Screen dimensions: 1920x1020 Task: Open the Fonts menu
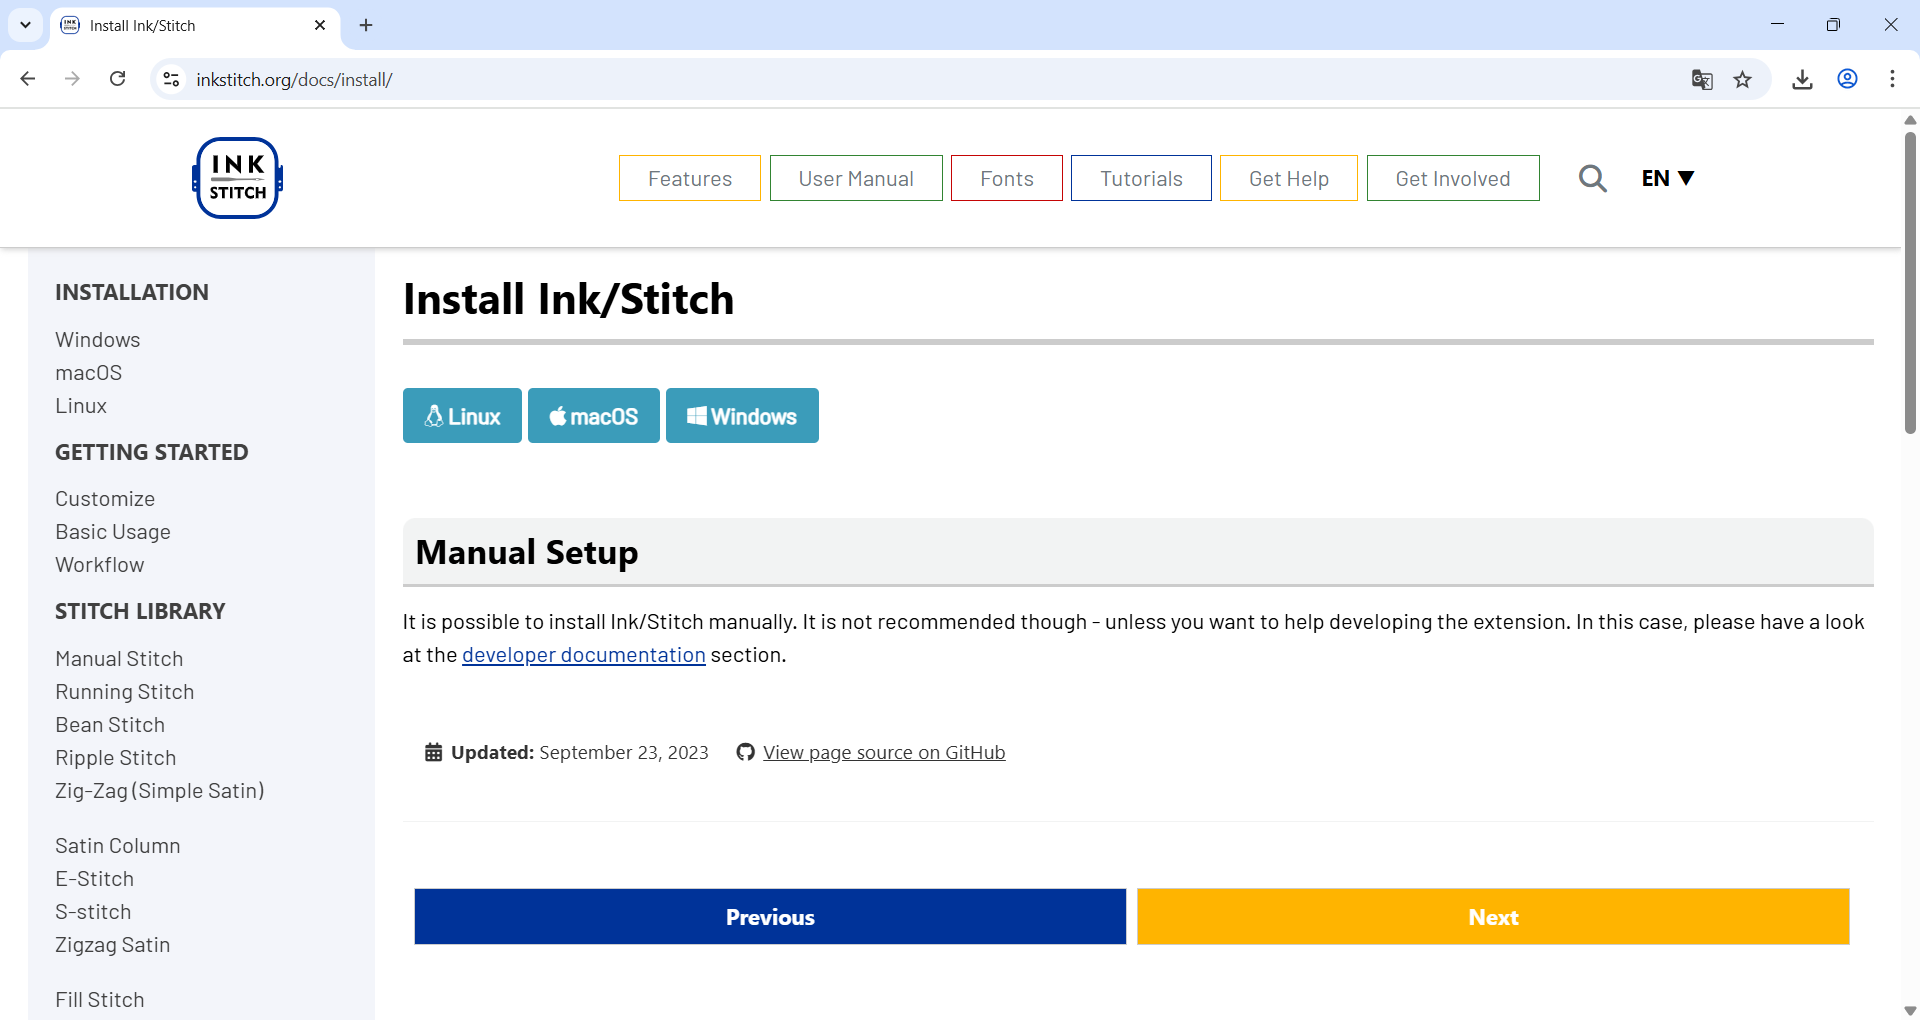1007,178
